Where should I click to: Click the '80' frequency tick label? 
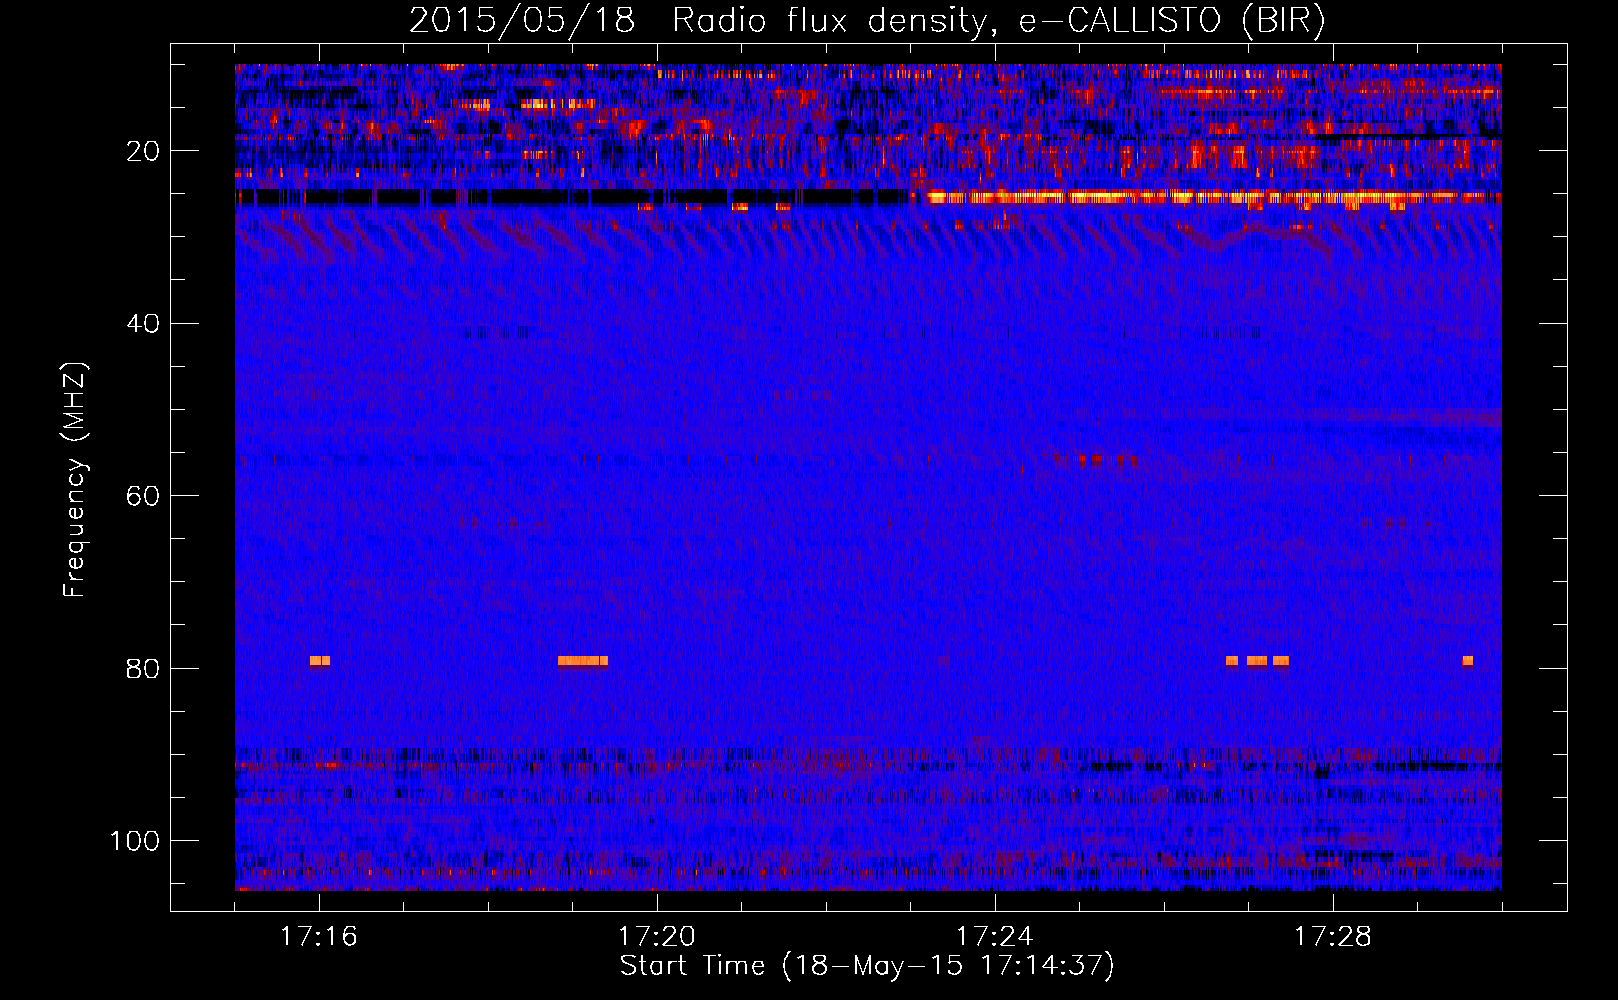(x=143, y=668)
